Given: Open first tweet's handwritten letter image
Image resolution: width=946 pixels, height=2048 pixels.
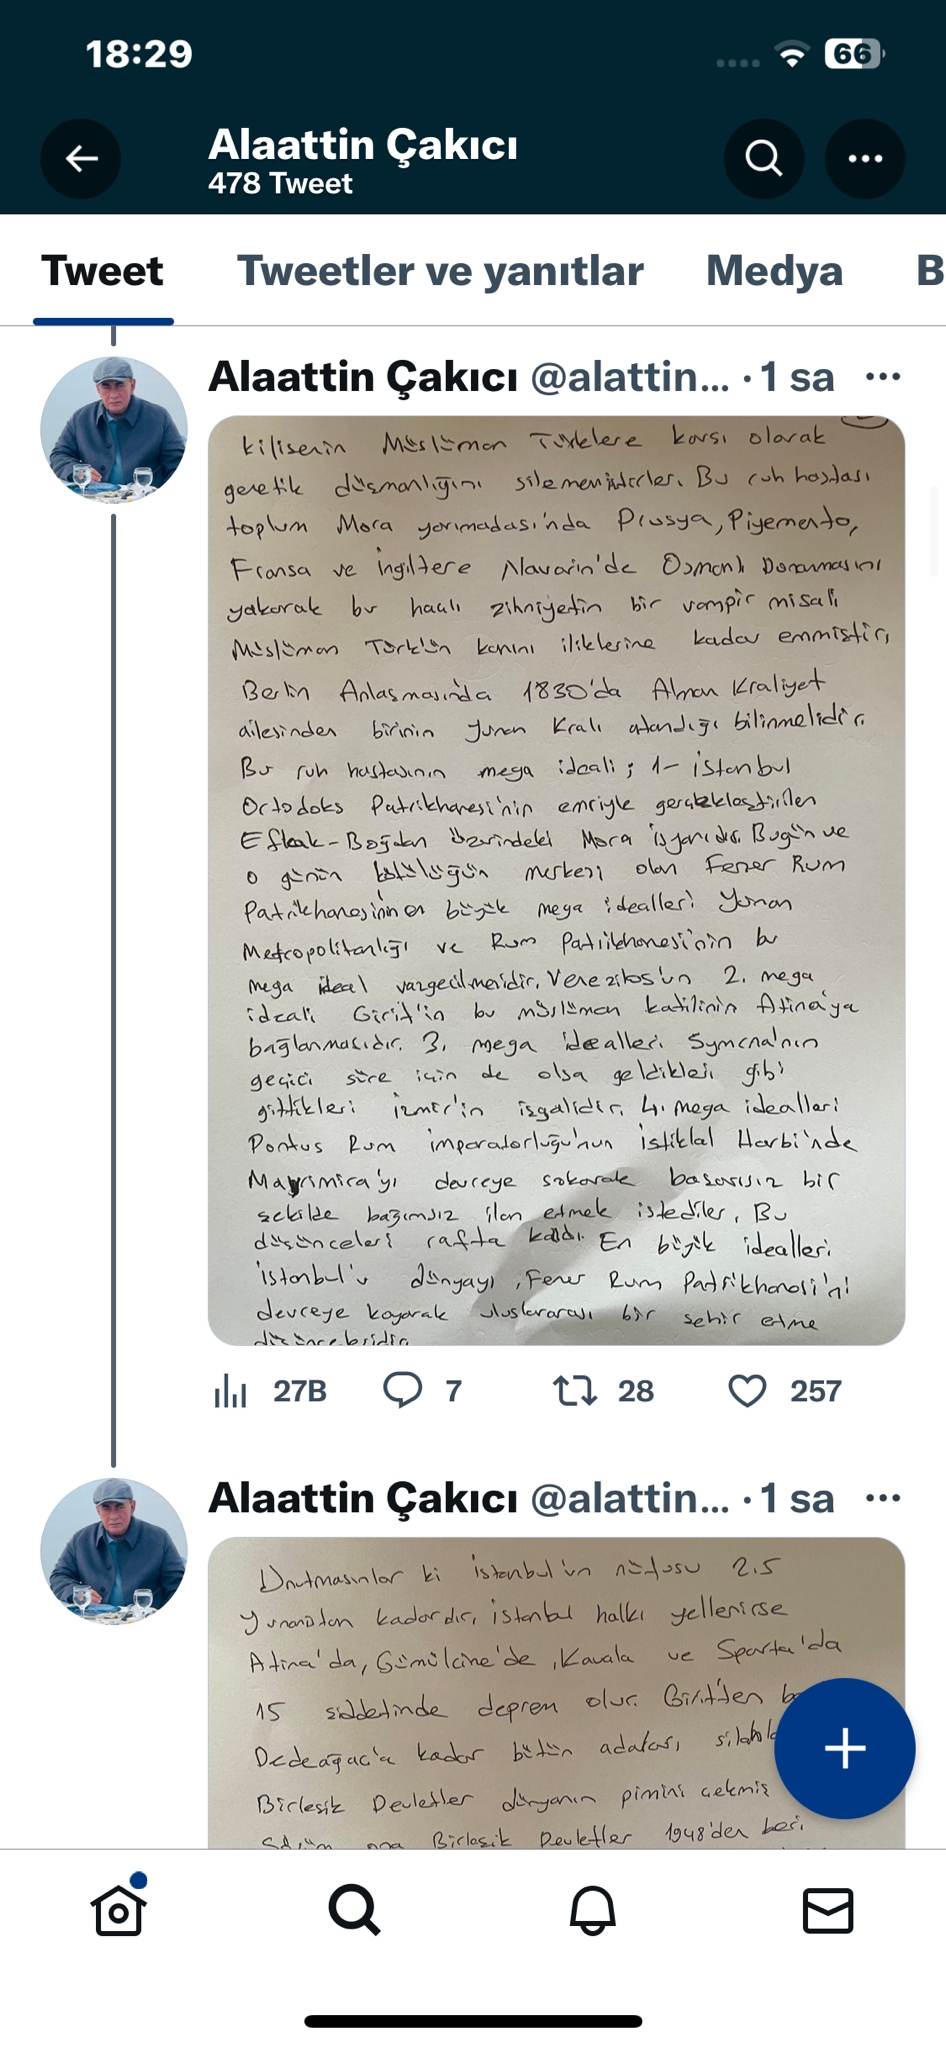Looking at the screenshot, I should click(556, 880).
